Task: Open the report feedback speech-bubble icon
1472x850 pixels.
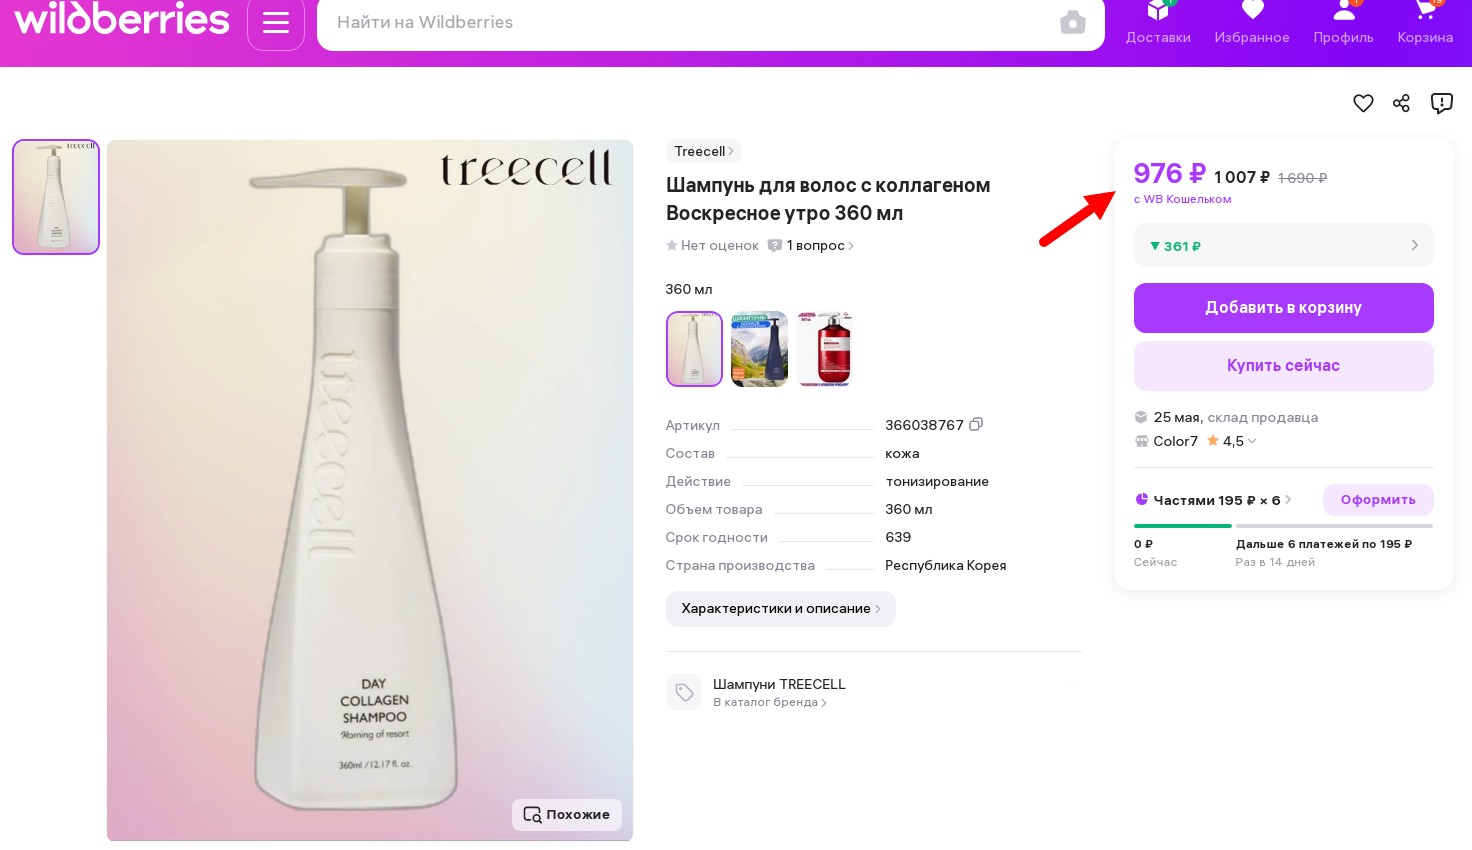Action: tap(1441, 103)
